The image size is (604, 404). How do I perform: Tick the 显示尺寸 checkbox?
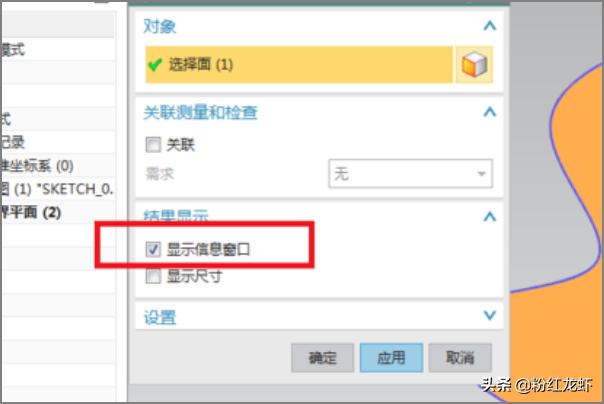153,276
